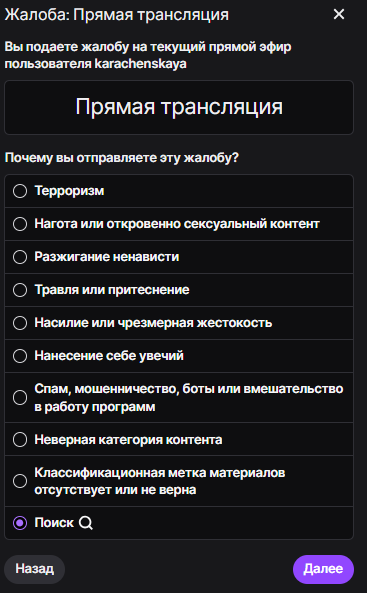This screenshot has height=593, width=367.
Task: Click the Терроризм label text
Action: [69, 191]
